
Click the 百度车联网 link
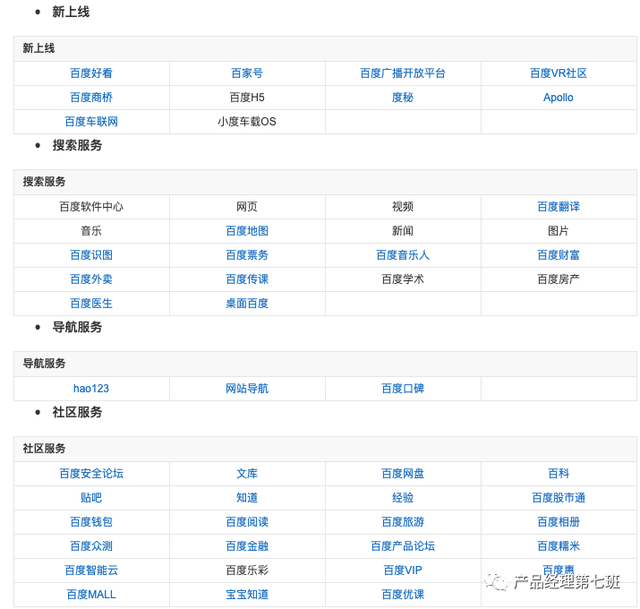(91, 122)
